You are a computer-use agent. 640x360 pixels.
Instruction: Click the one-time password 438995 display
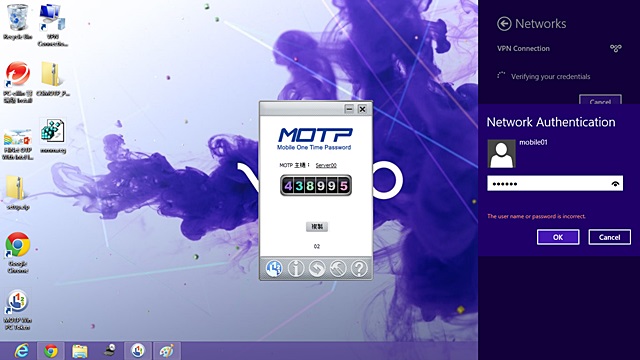point(316,186)
